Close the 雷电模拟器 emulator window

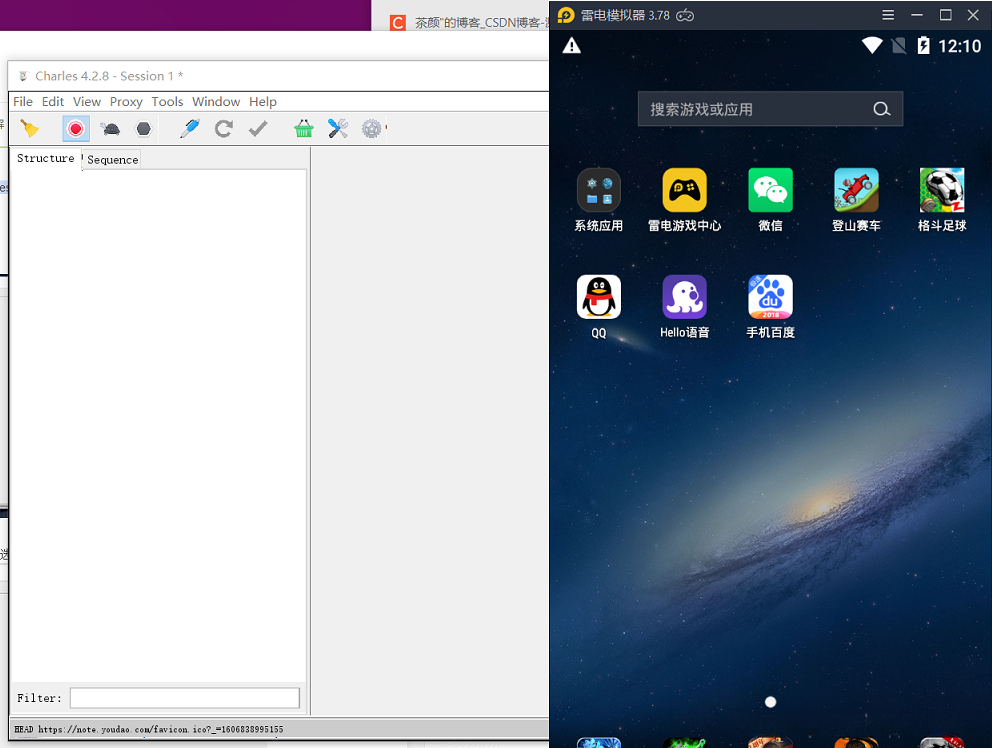973,15
